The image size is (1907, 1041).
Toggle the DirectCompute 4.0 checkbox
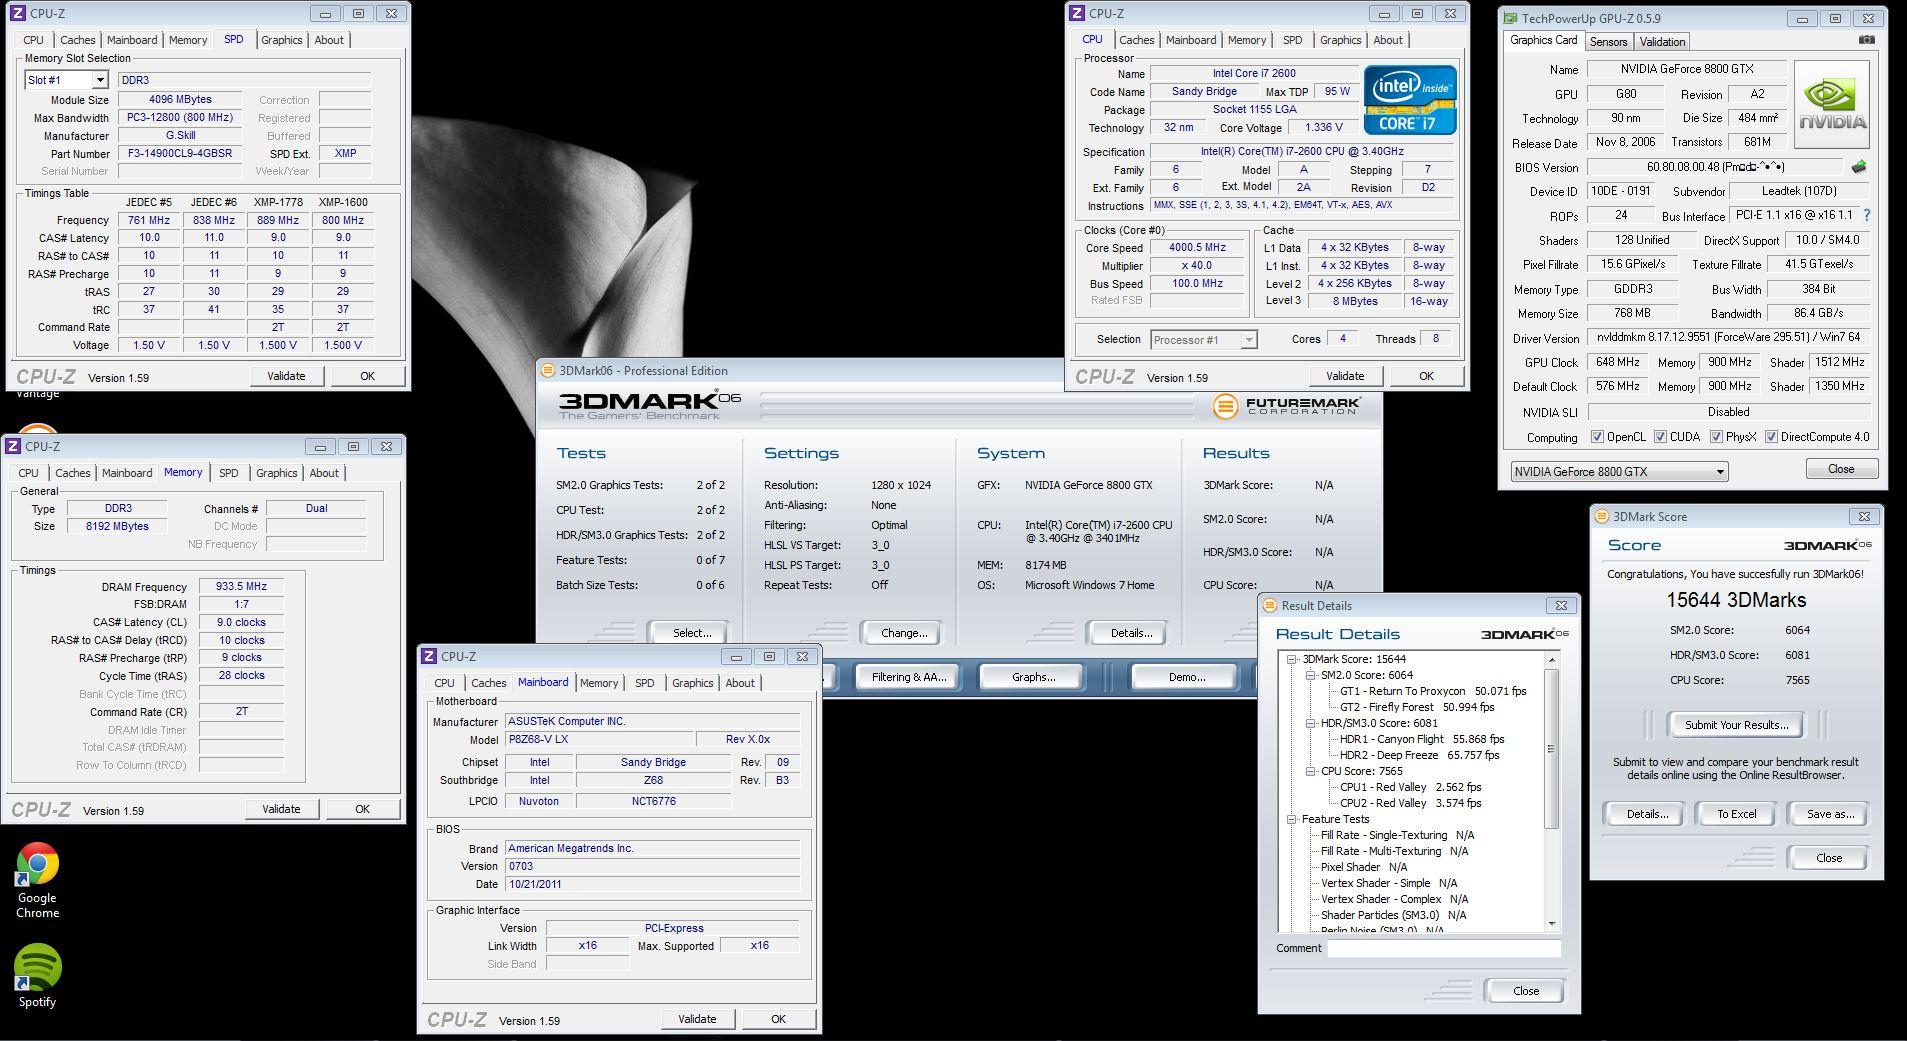point(1771,437)
